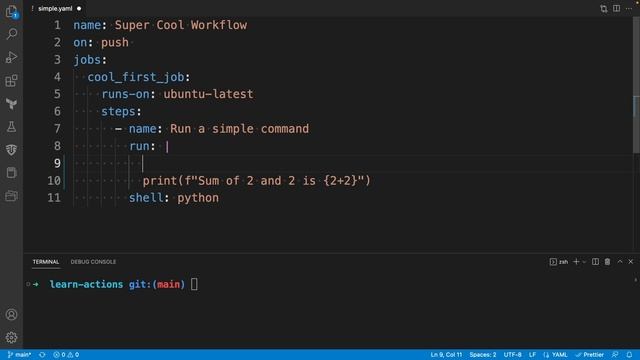Open problems errors and warnings indicator
The image size is (640, 360).
click(66, 355)
